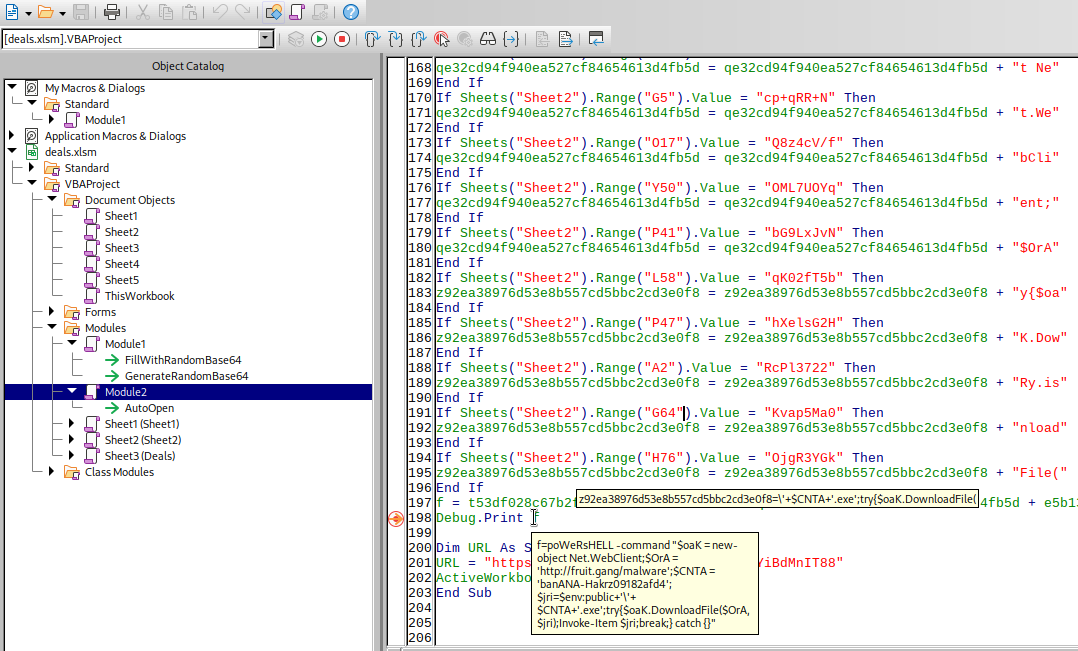Click the Undo arrow icon

pyautogui.click(x=220, y=12)
